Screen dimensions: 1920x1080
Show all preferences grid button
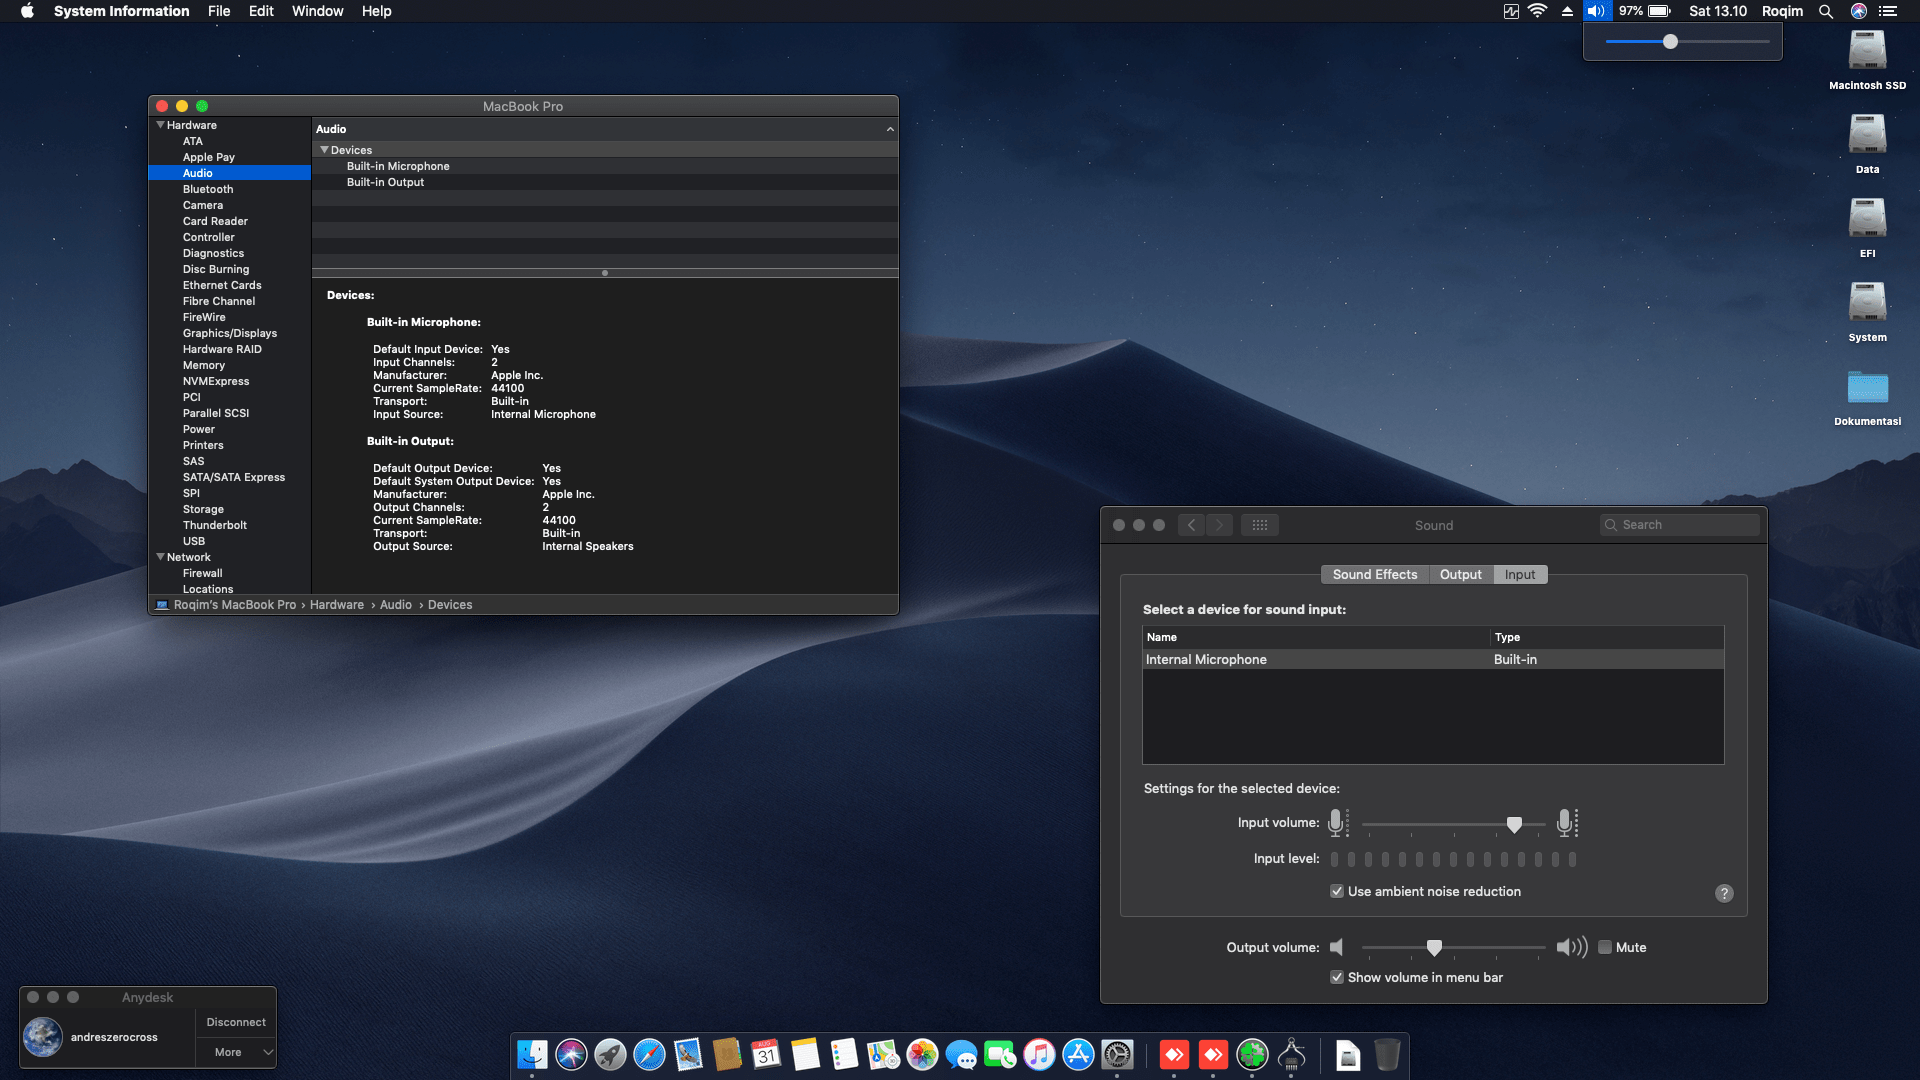click(1260, 525)
